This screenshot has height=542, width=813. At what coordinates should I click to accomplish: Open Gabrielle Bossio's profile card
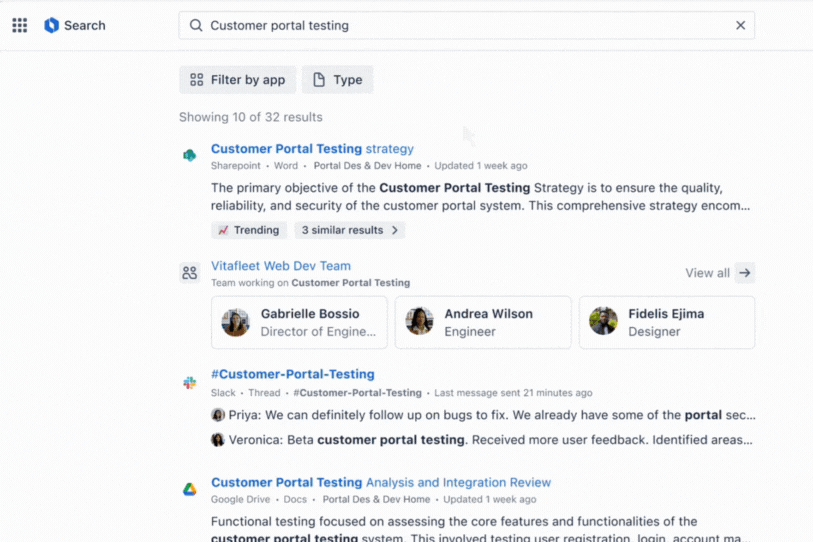point(299,323)
